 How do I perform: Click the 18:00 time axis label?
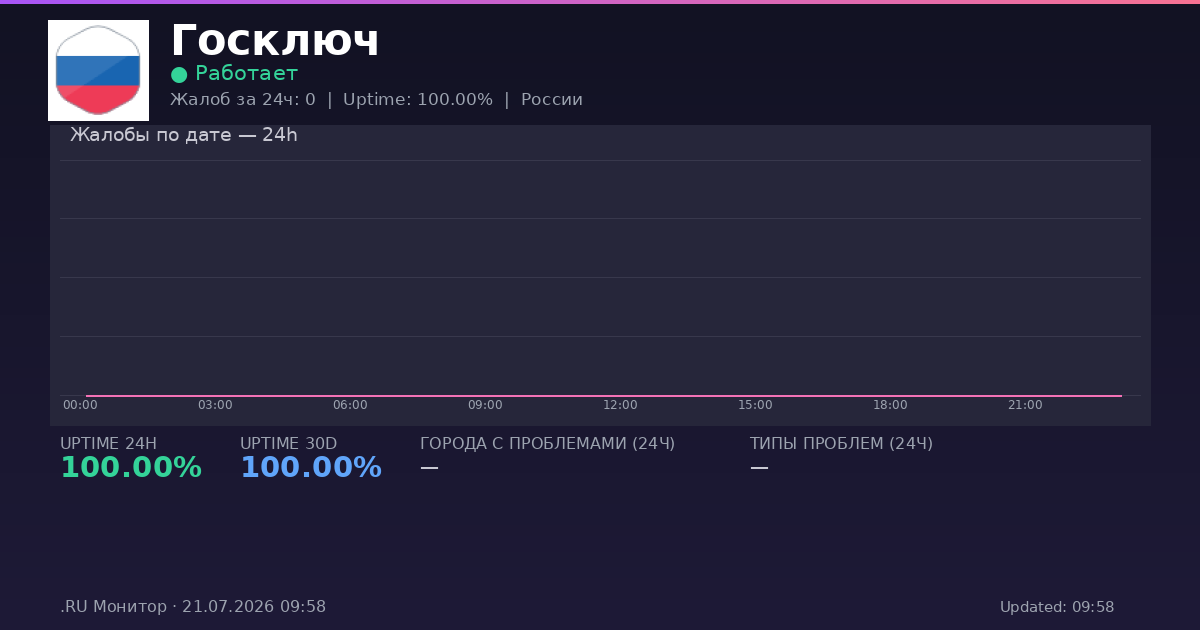pos(890,405)
